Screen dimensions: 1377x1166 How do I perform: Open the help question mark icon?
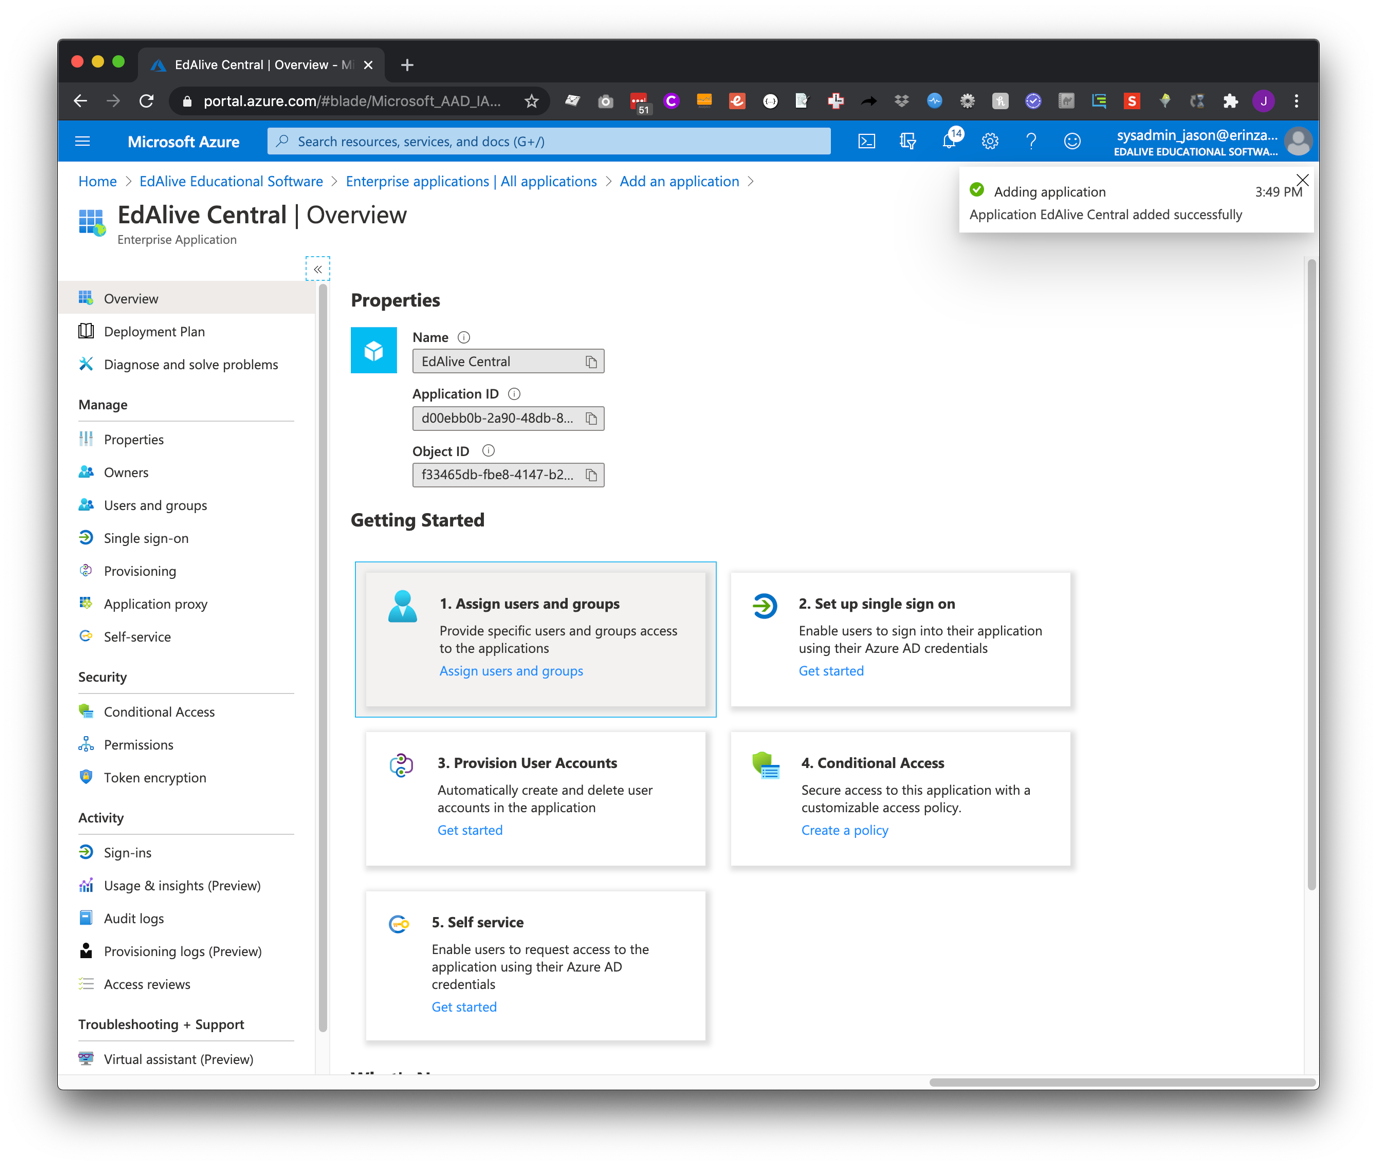click(x=1031, y=141)
